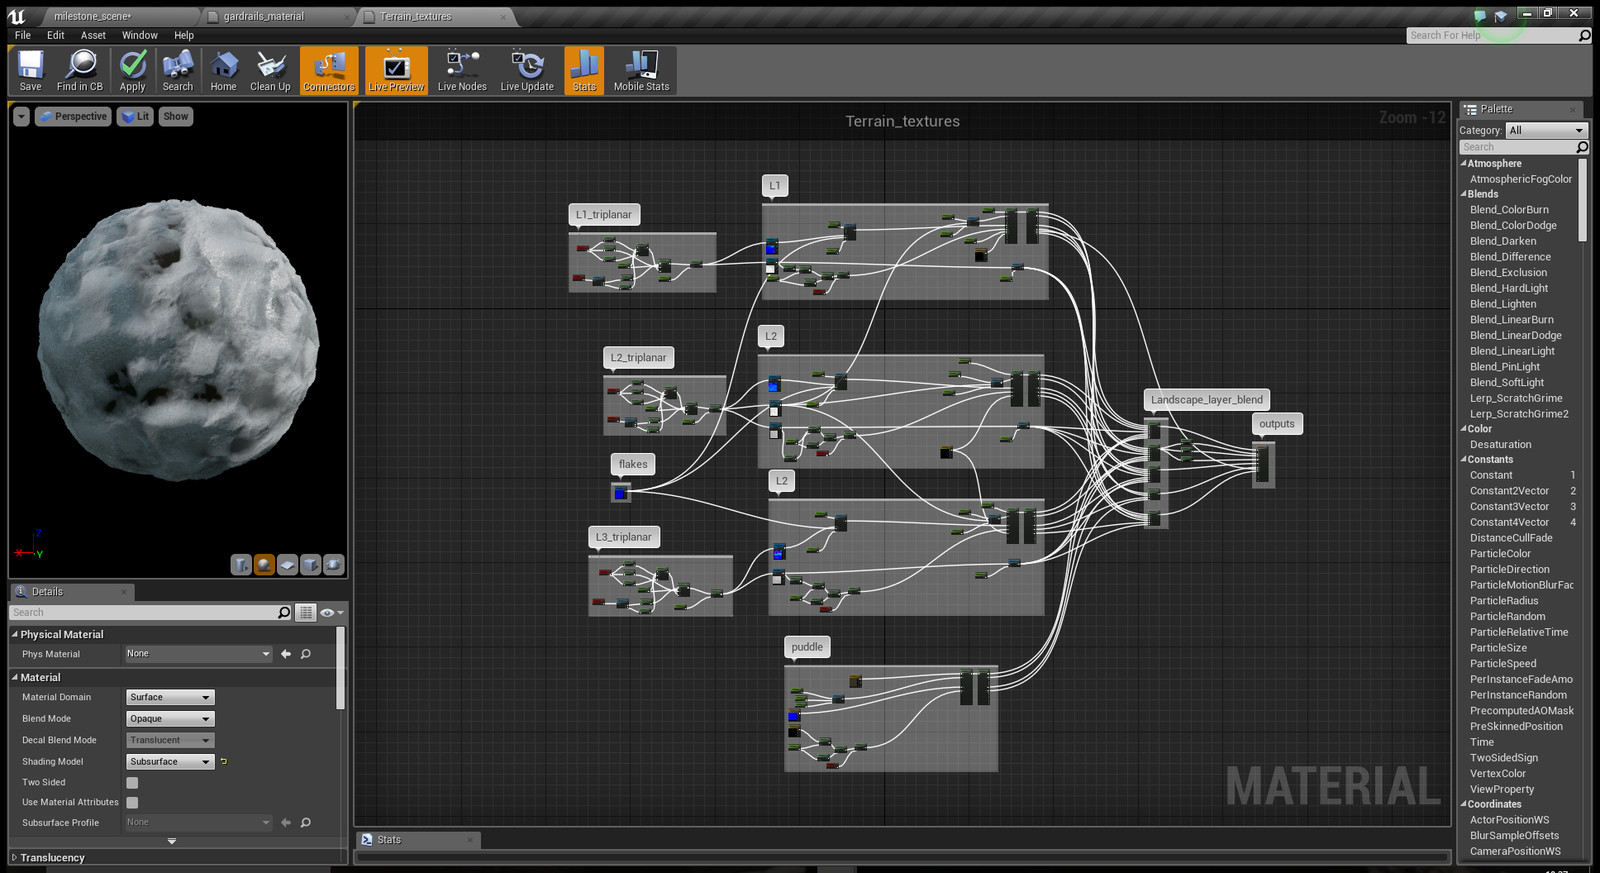Select the cylinder preview shape

pyautogui.click(x=241, y=565)
